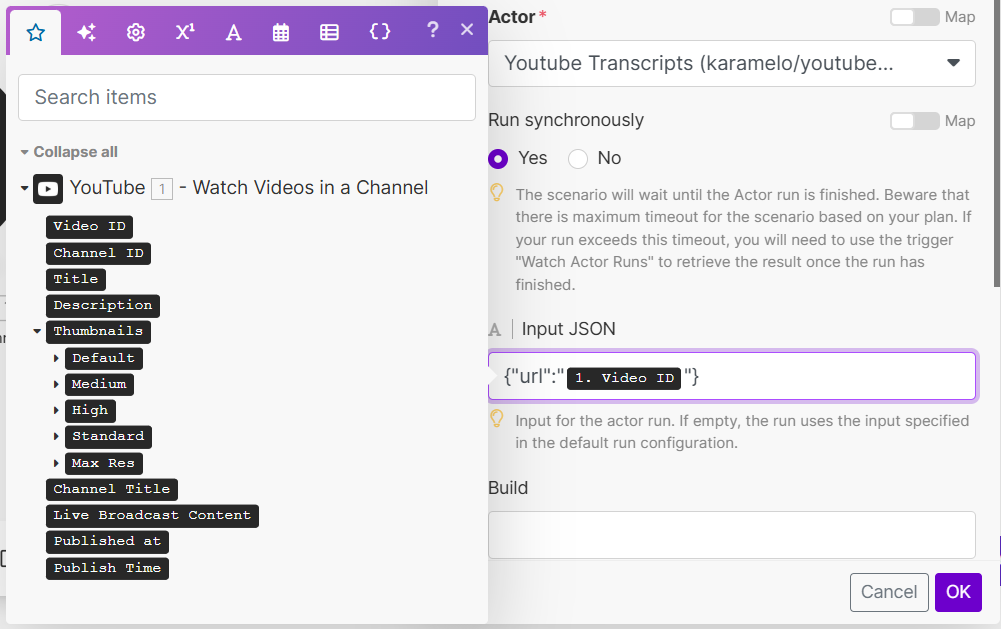Insert the Title pill
This screenshot has height=629, width=1001.
coord(76,279)
